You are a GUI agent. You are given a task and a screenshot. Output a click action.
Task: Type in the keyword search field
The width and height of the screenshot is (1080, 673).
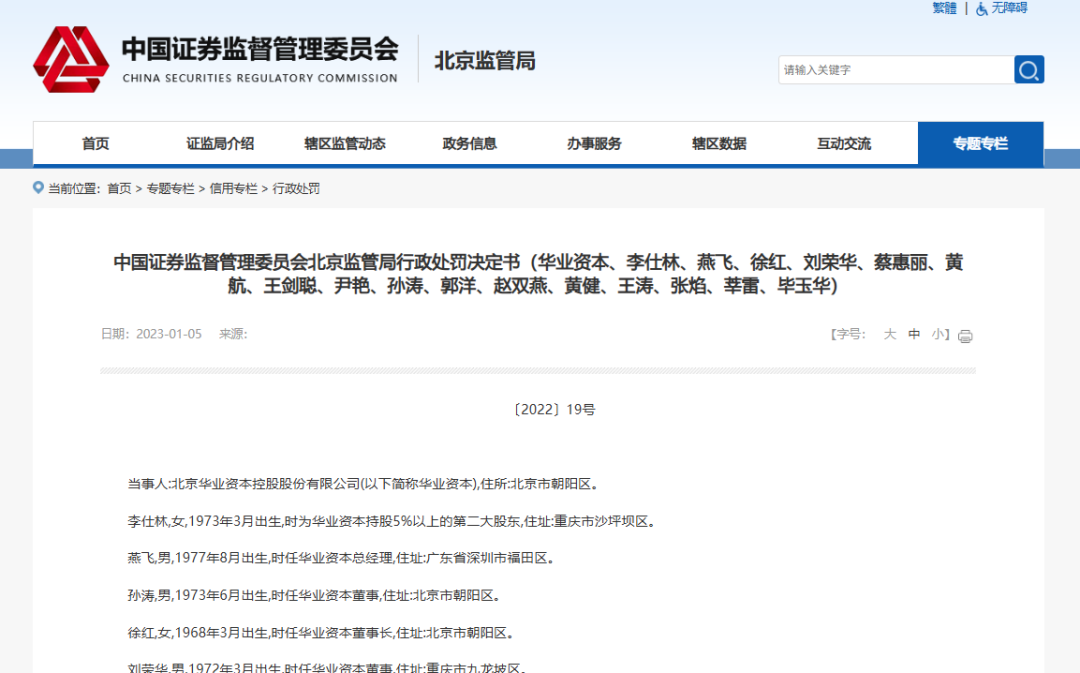(x=895, y=70)
